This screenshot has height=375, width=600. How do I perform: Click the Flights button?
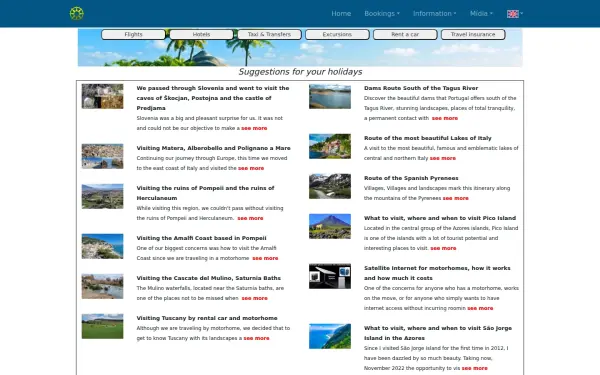point(133,34)
